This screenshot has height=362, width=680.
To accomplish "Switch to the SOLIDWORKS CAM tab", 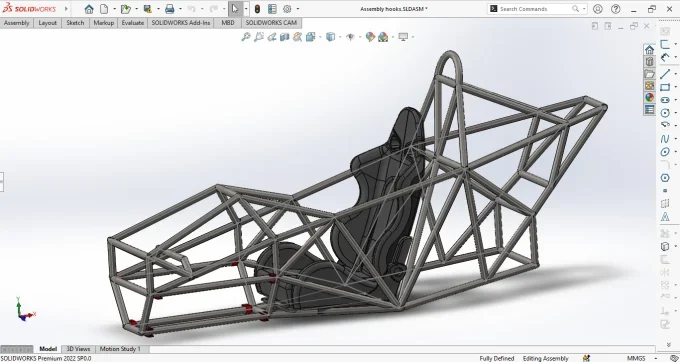I will tap(271, 23).
